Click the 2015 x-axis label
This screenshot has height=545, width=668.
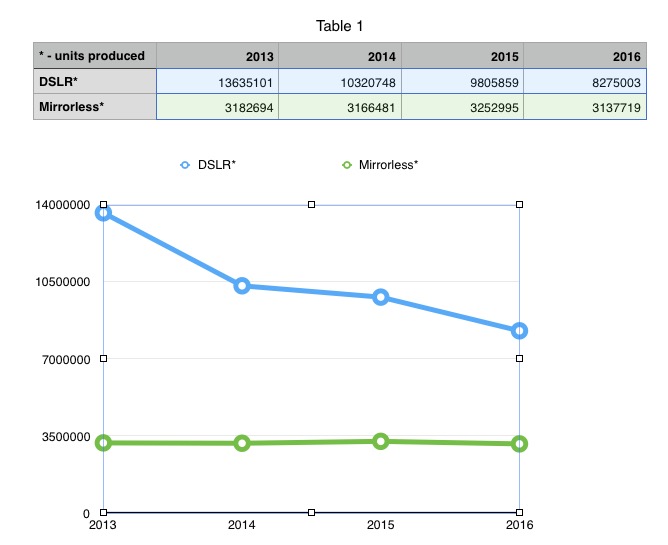(380, 525)
